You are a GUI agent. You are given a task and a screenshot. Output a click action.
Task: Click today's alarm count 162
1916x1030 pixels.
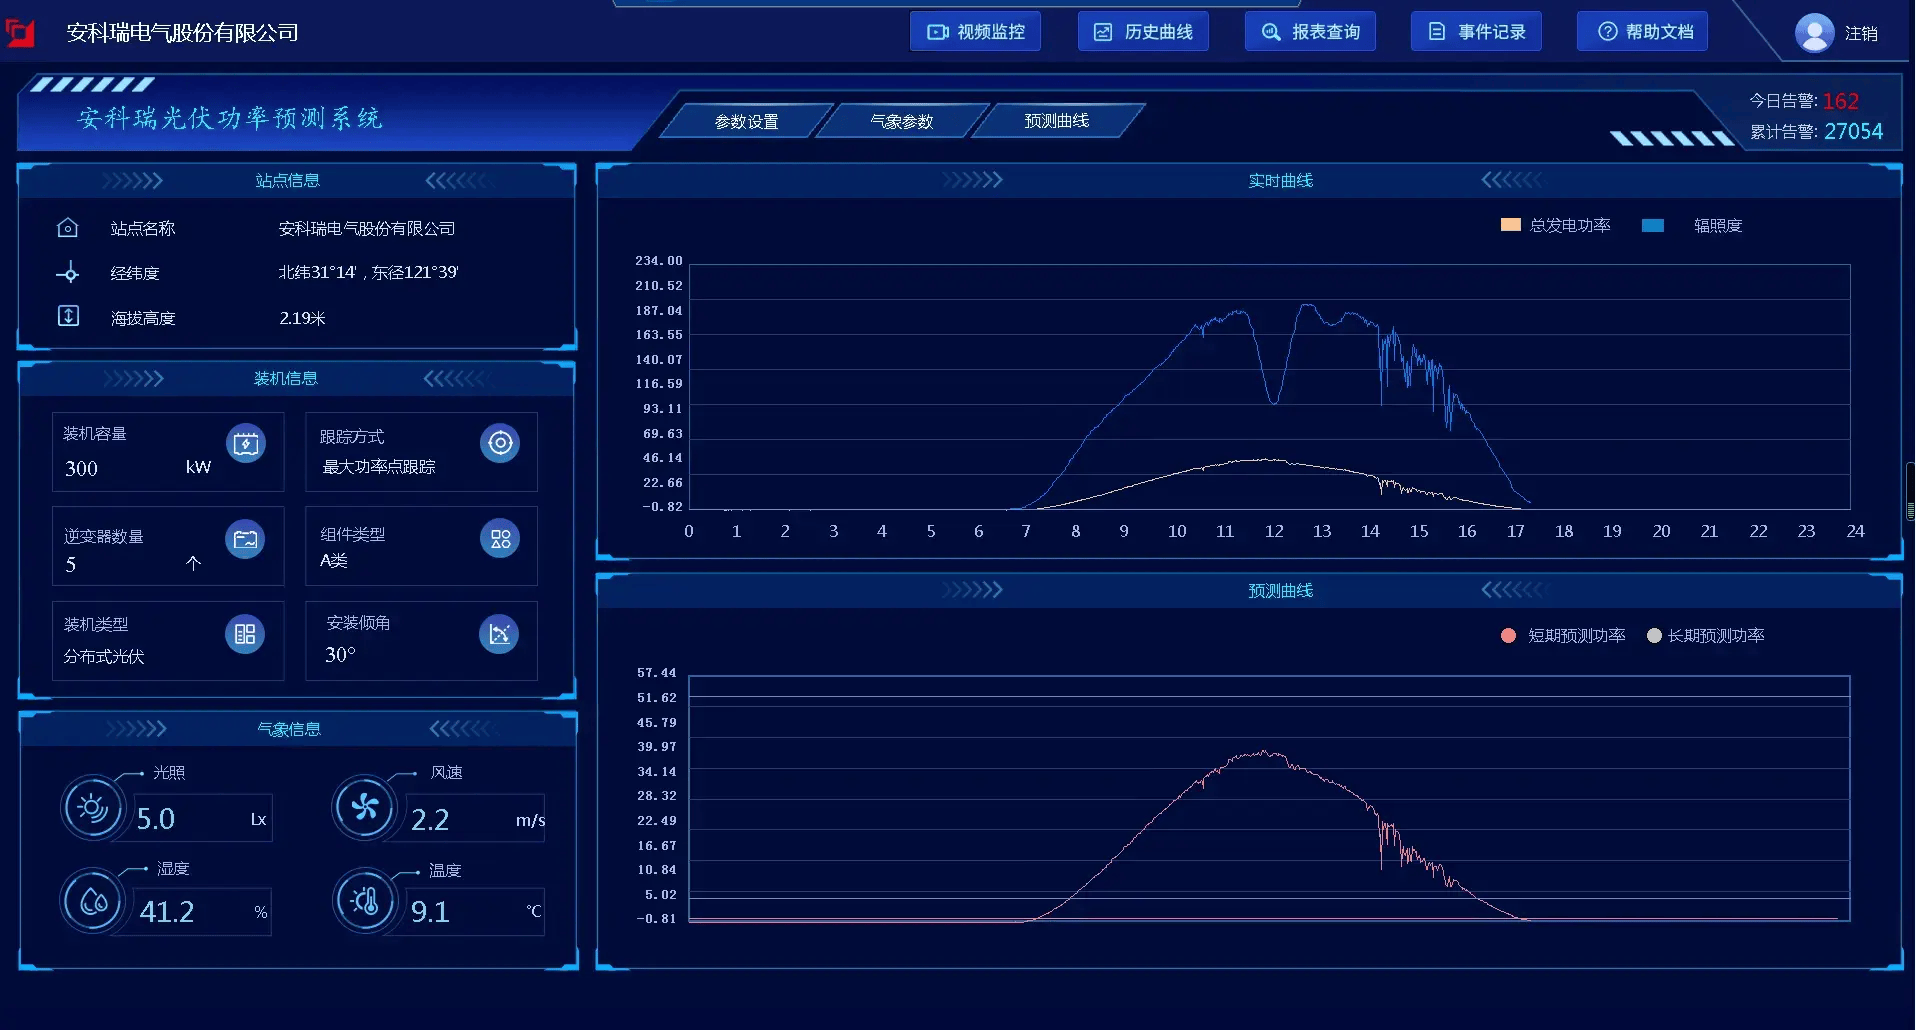[1840, 101]
